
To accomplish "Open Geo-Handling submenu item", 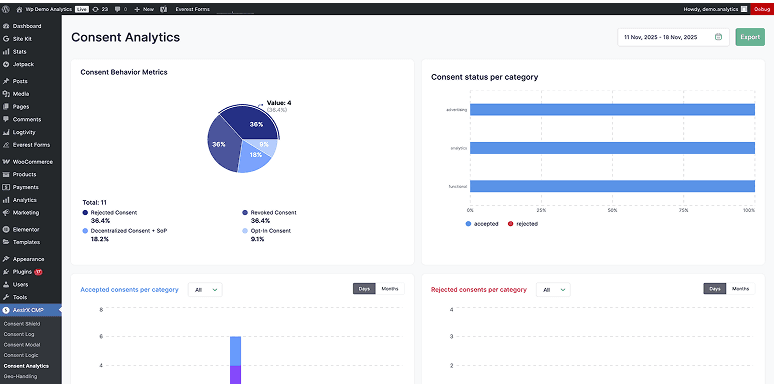I will 20,377.
